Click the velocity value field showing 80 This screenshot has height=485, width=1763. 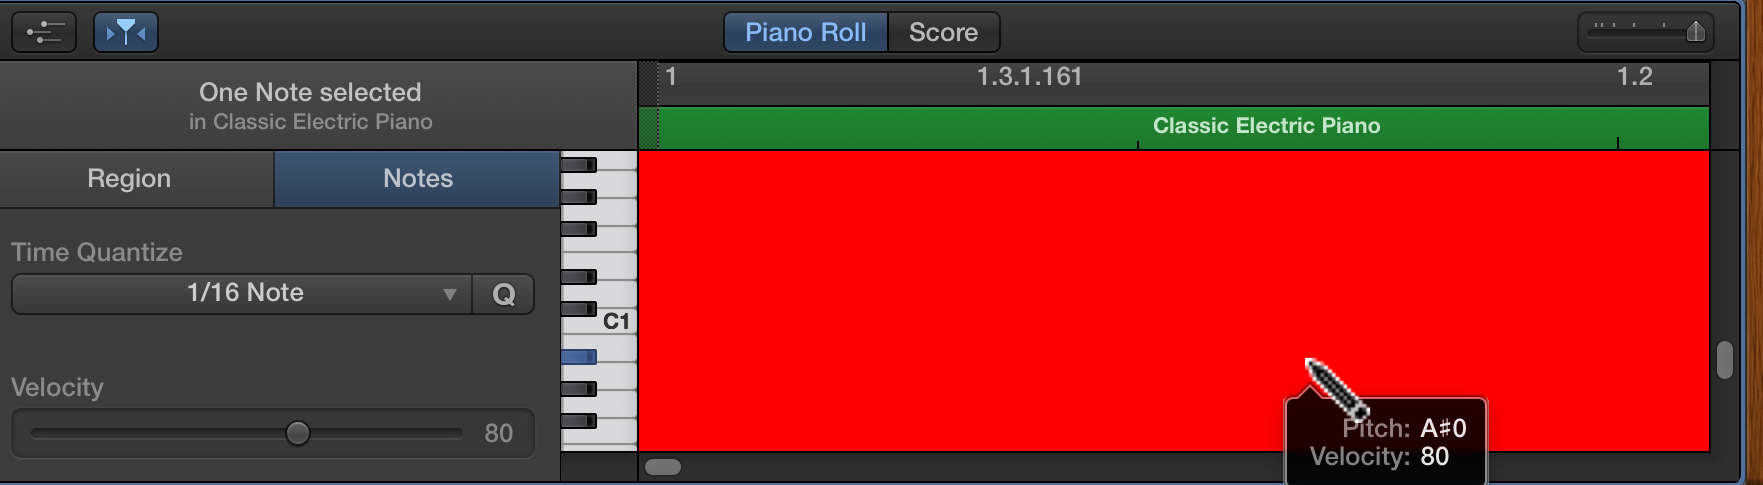(x=498, y=433)
